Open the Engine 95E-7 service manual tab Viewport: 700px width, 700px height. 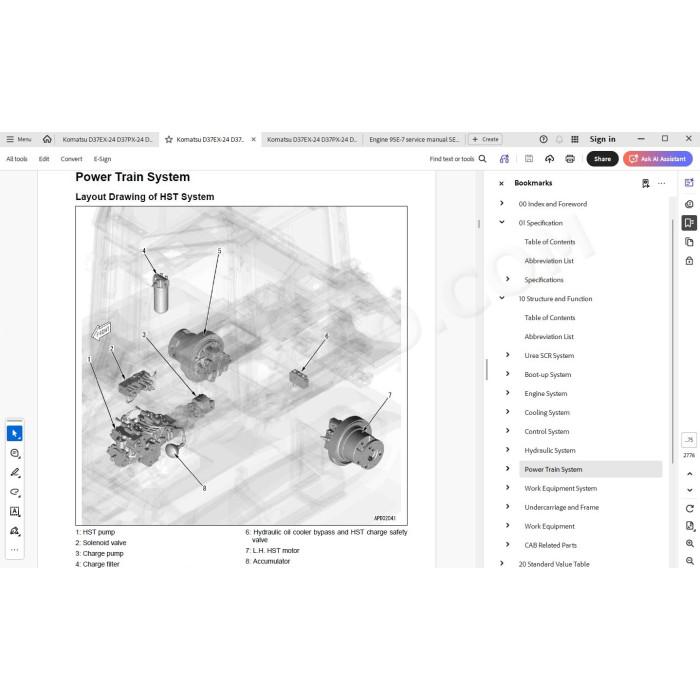click(414, 140)
